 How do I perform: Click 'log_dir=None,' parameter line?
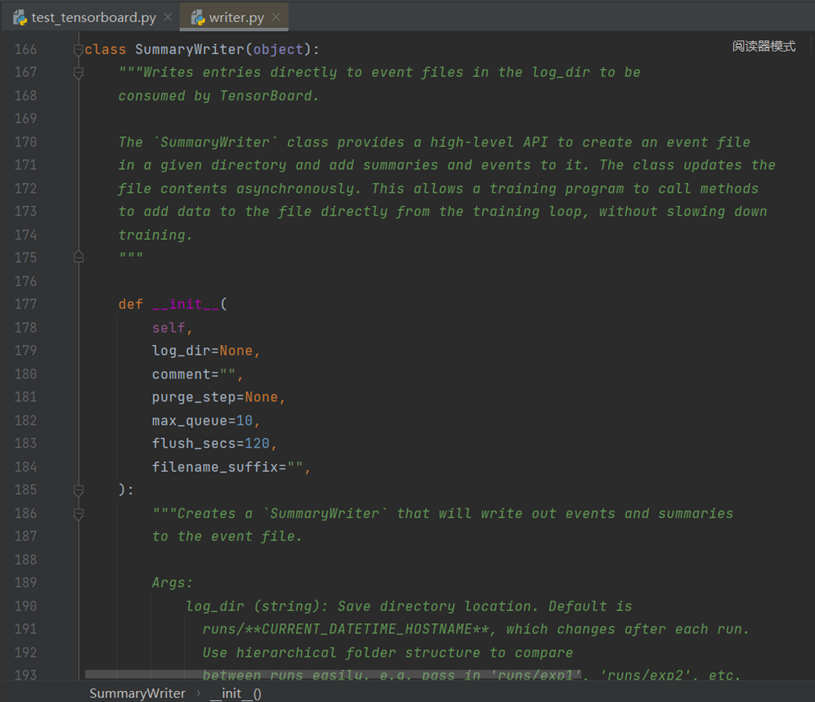(x=206, y=351)
